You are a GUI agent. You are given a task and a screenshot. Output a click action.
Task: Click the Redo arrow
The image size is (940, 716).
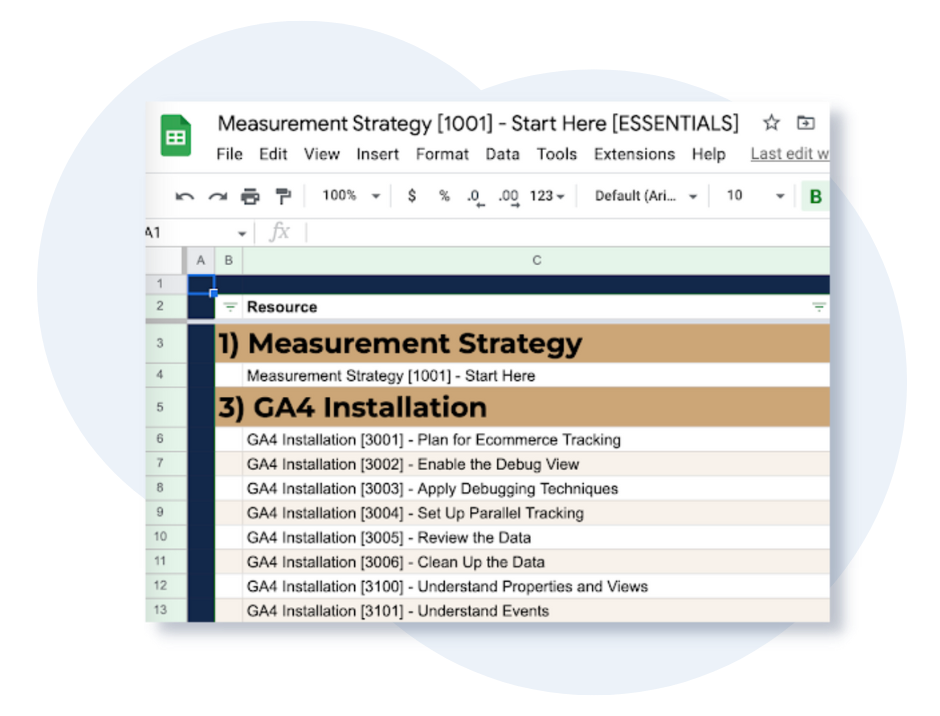218,196
